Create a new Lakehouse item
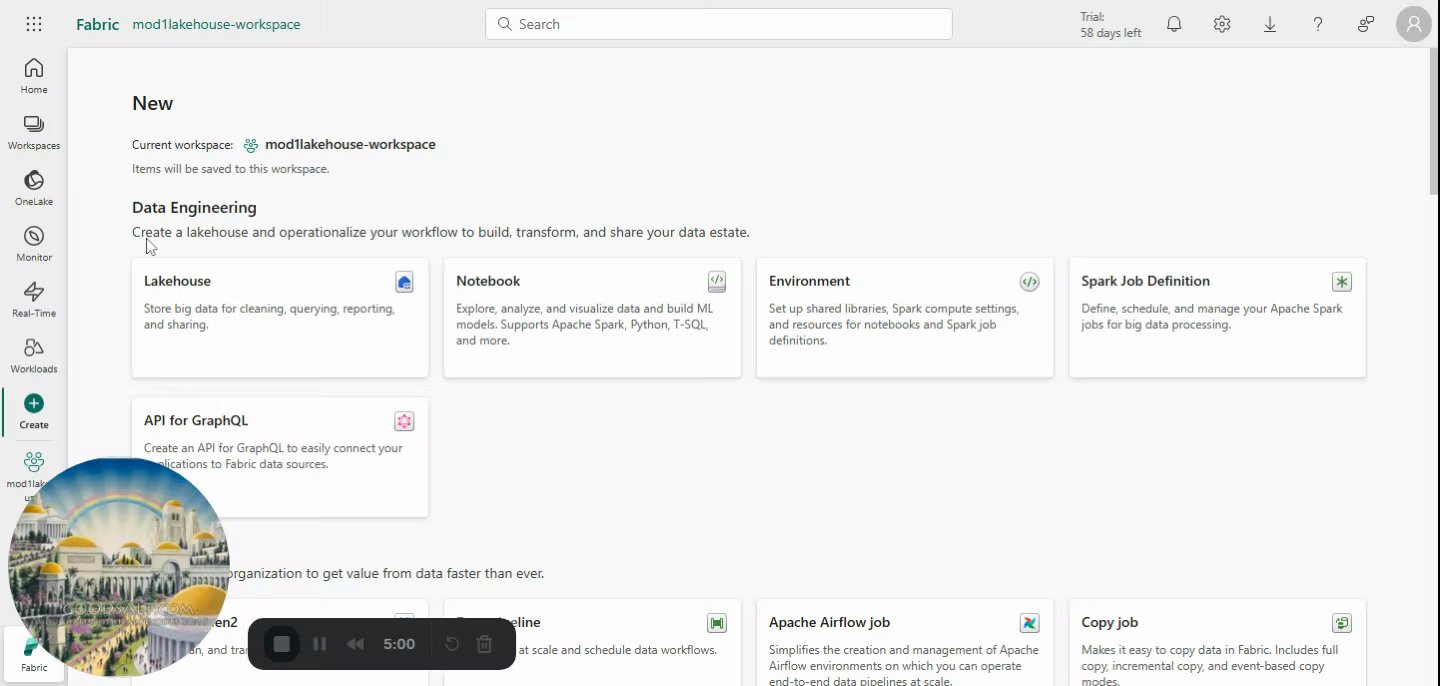 pyautogui.click(x=279, y=316)
